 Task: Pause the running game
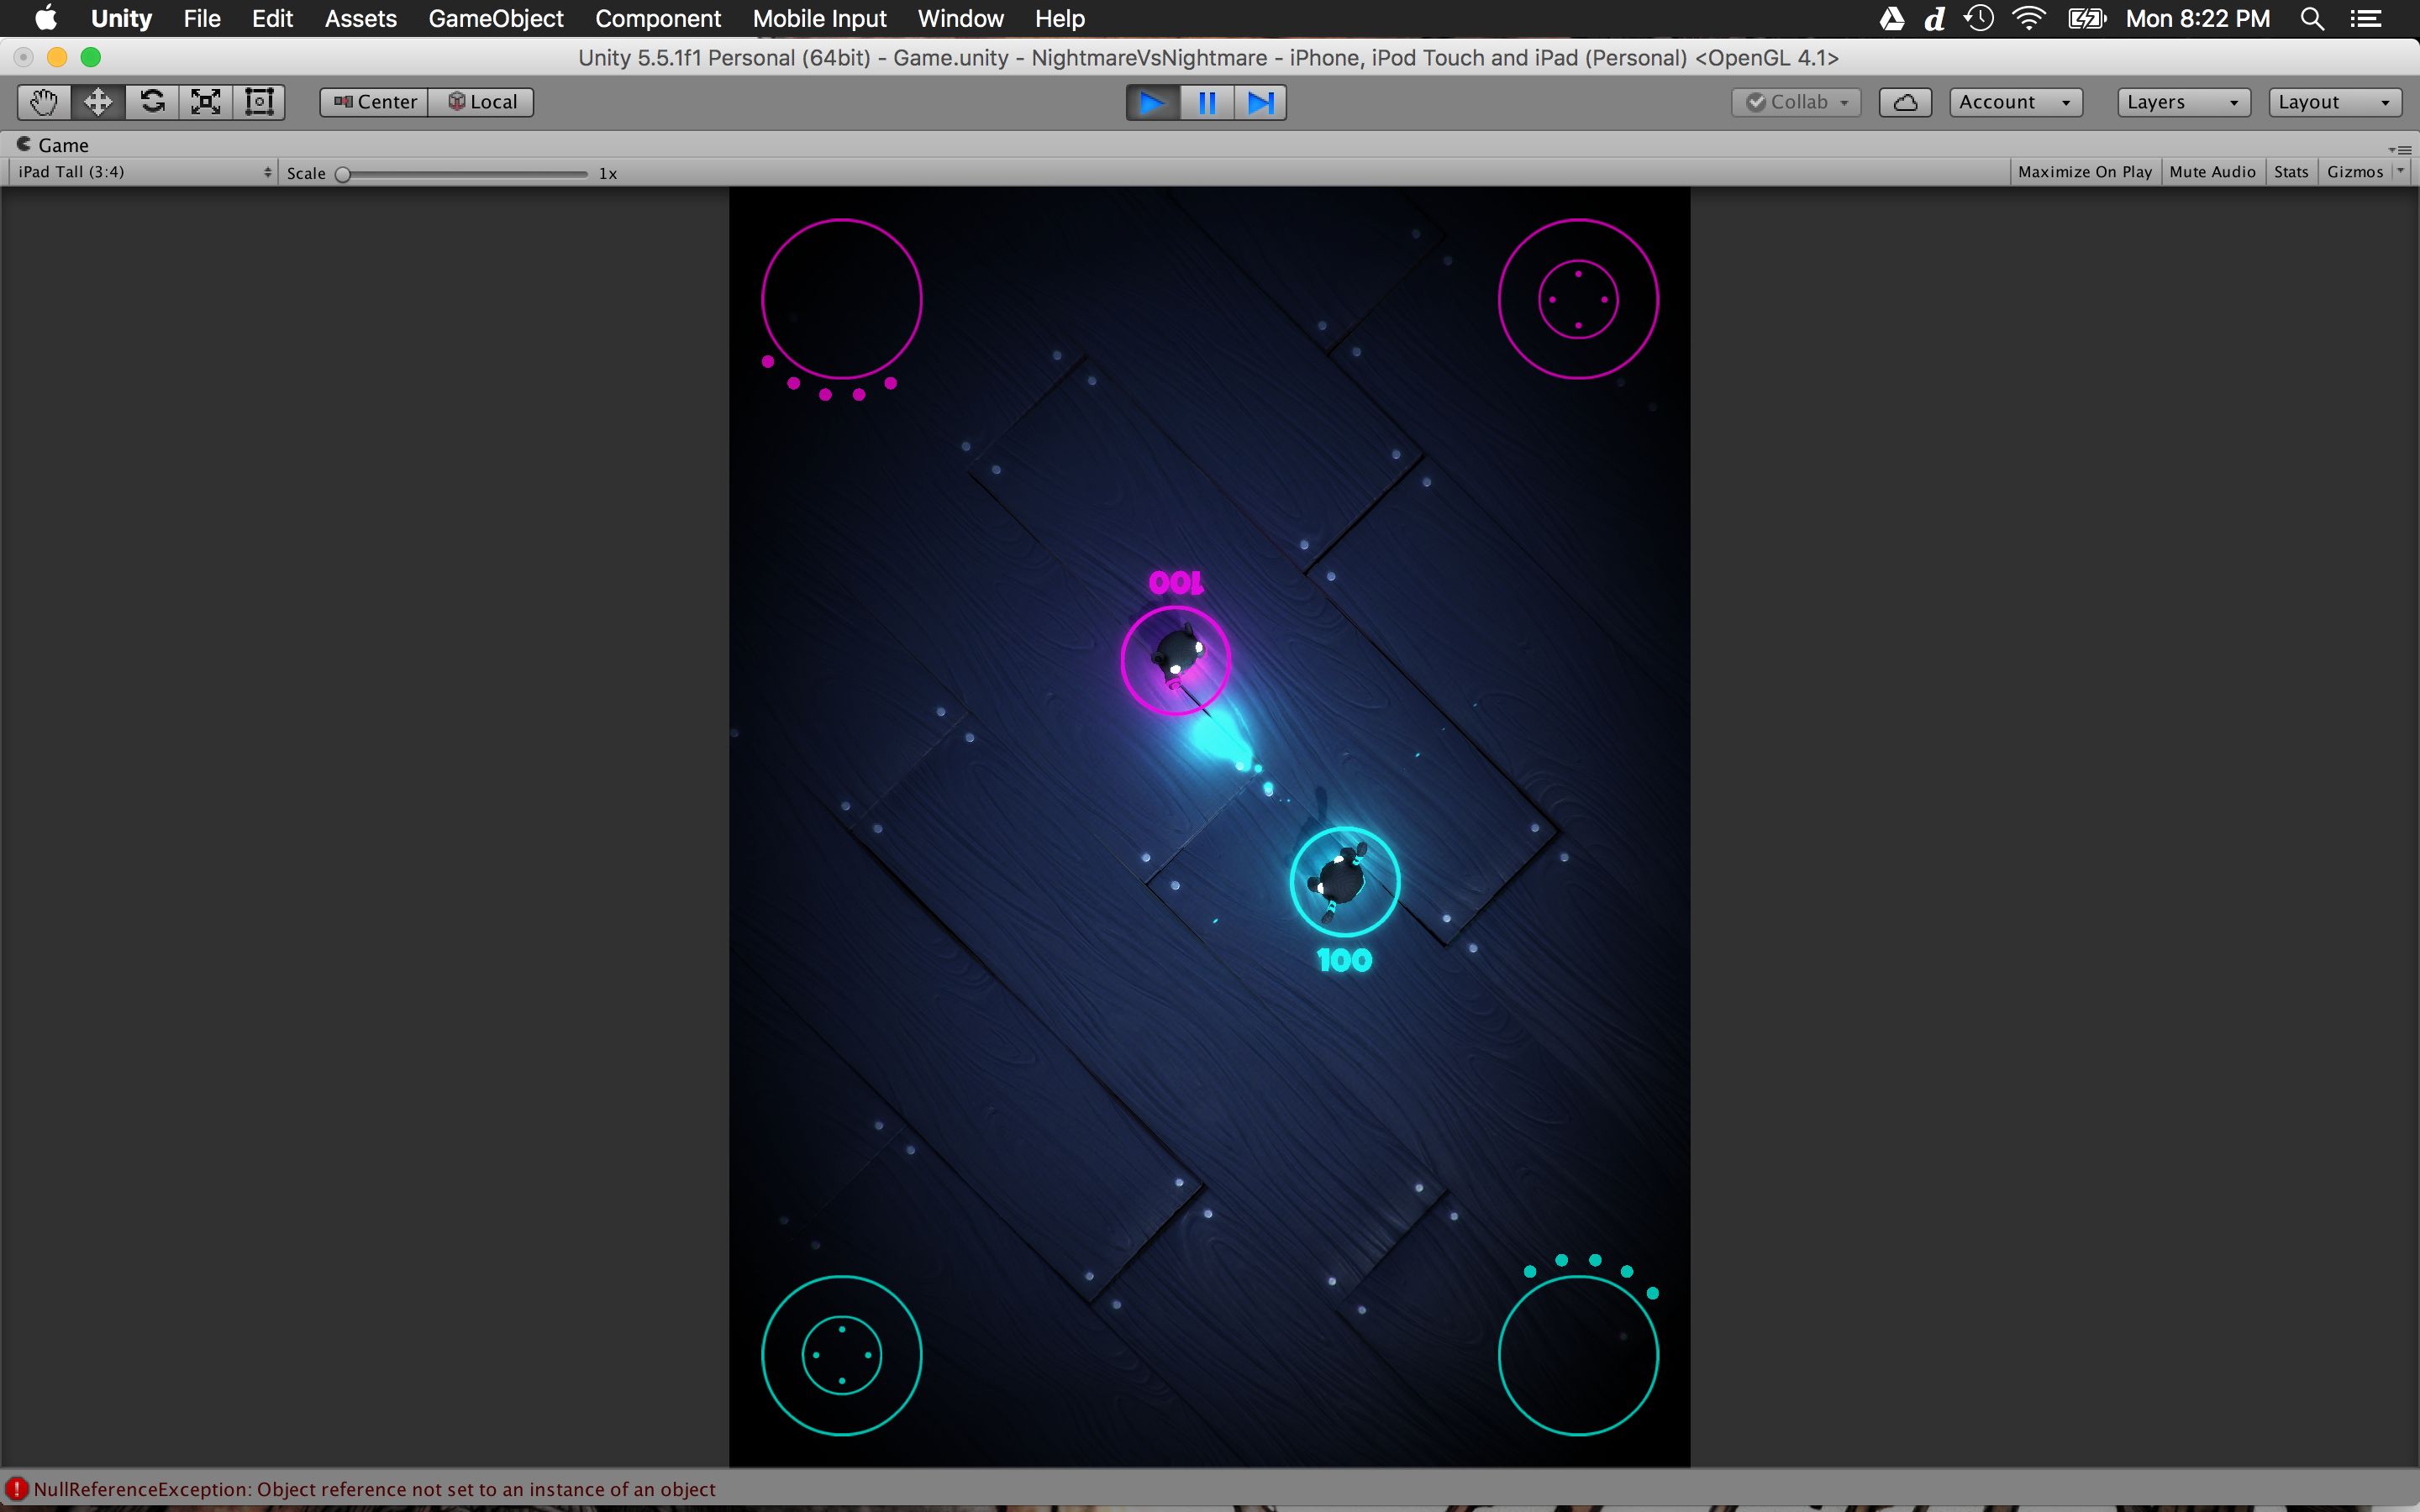(1207, 102)
